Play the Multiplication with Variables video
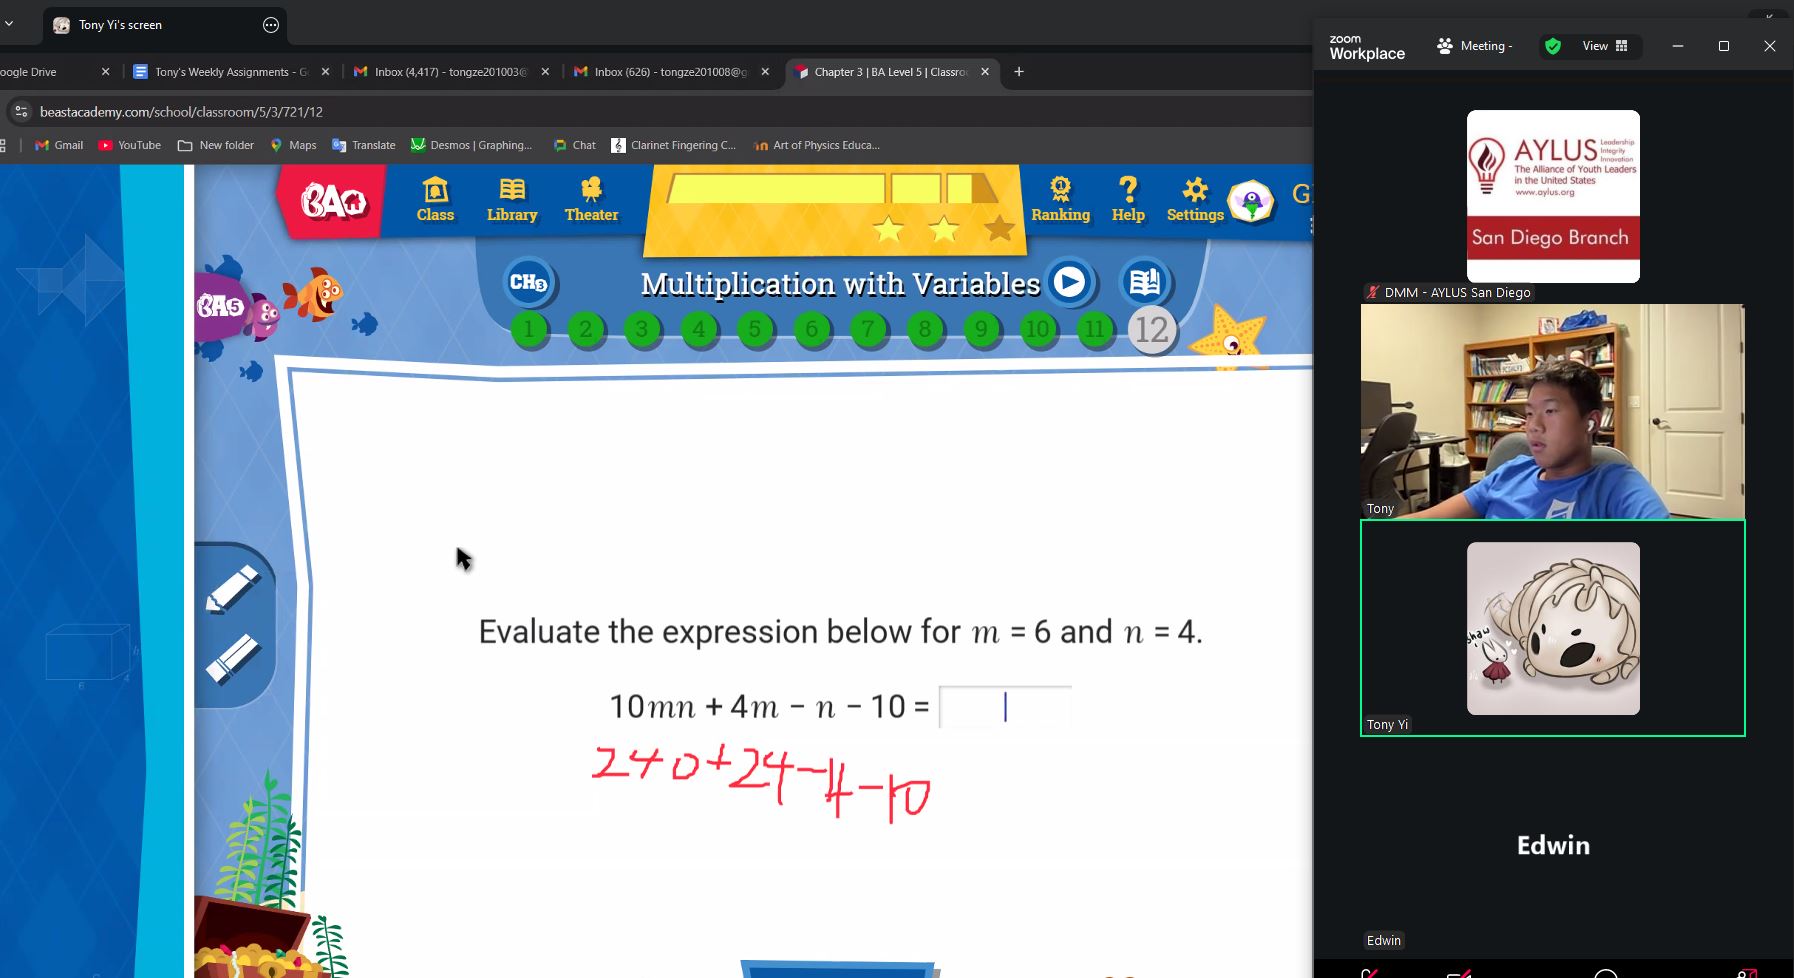Image resolution: width=1794 pixels, height=978 pixels. point(1069,283)
